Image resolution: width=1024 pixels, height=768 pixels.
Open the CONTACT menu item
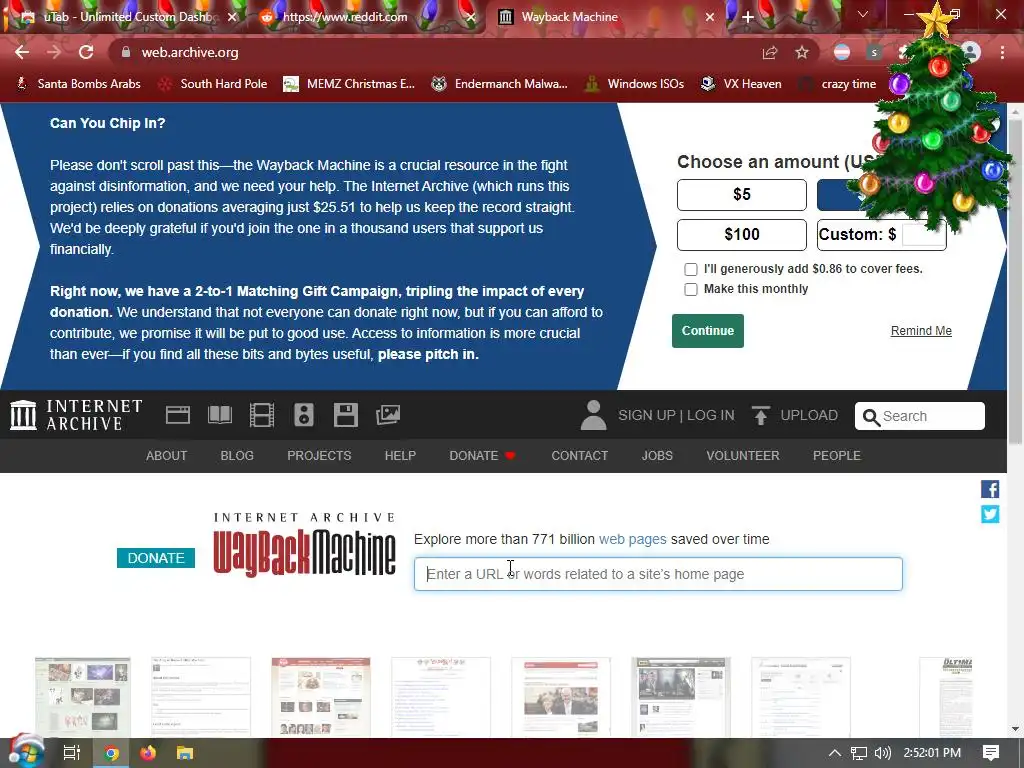pos(580,455)
